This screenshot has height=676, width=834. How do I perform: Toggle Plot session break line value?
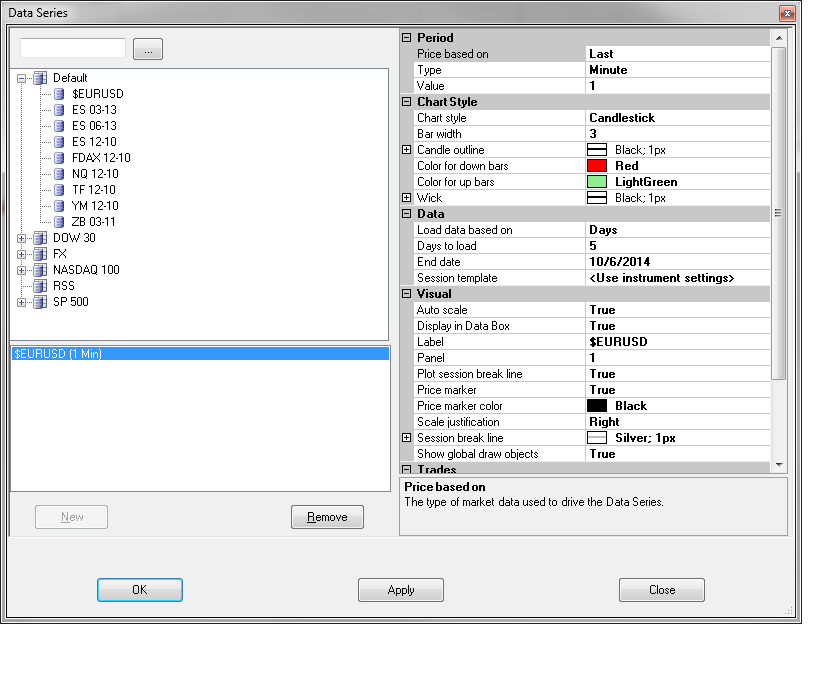[602, 374]
